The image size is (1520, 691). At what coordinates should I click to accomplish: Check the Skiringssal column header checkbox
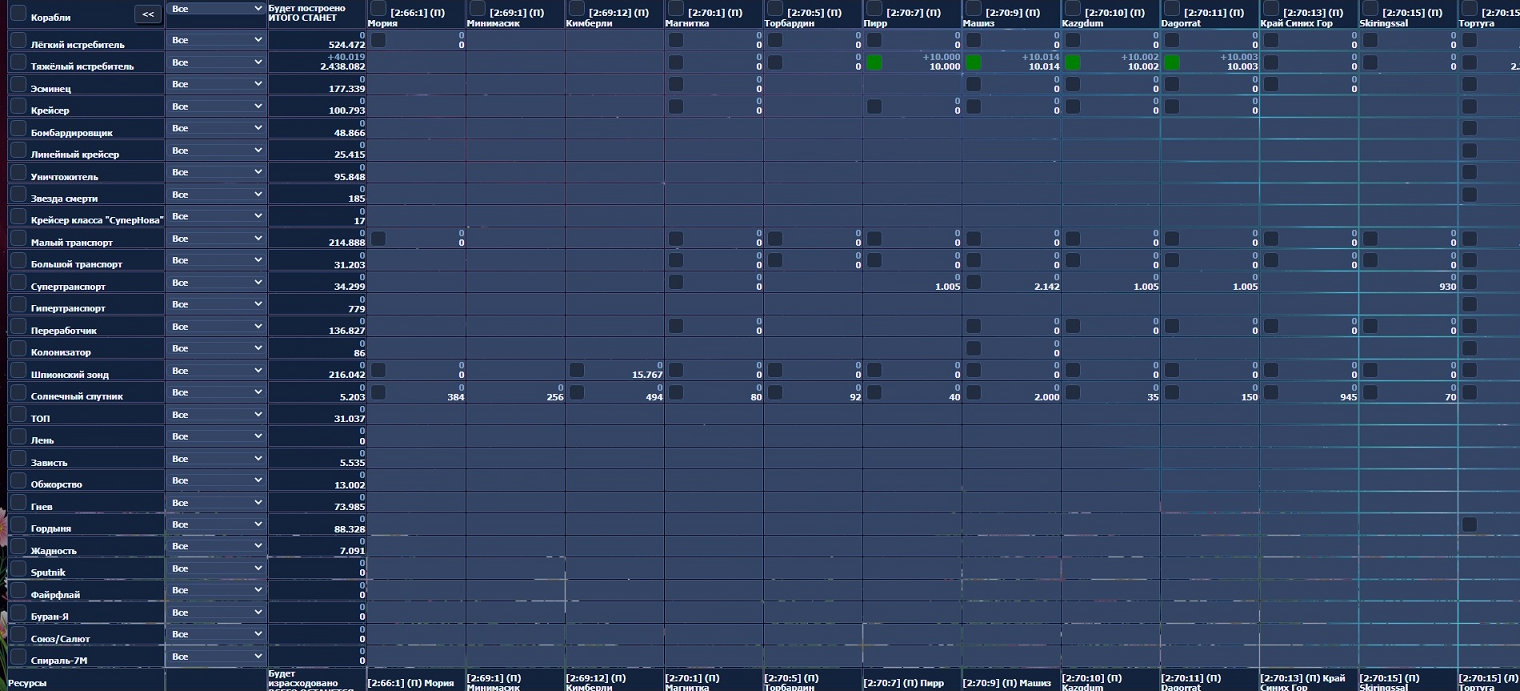coord(1370,9)
